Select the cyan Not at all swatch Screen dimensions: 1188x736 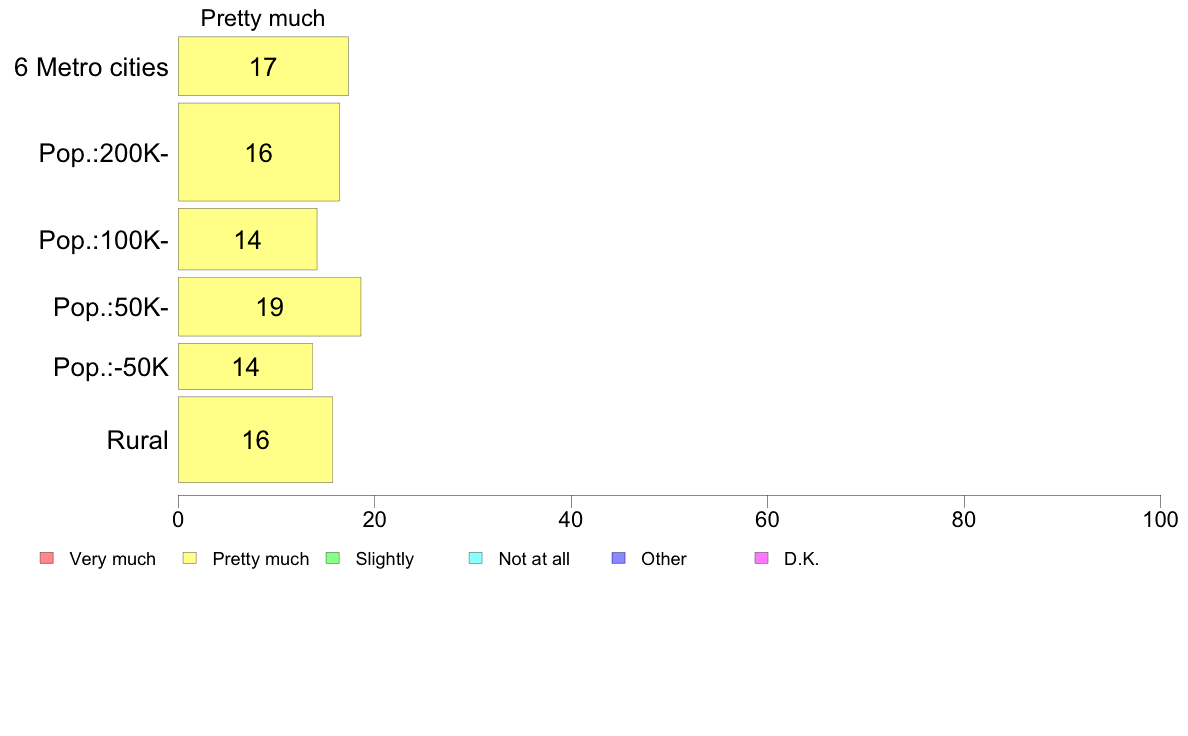click(x=476, y=559)
